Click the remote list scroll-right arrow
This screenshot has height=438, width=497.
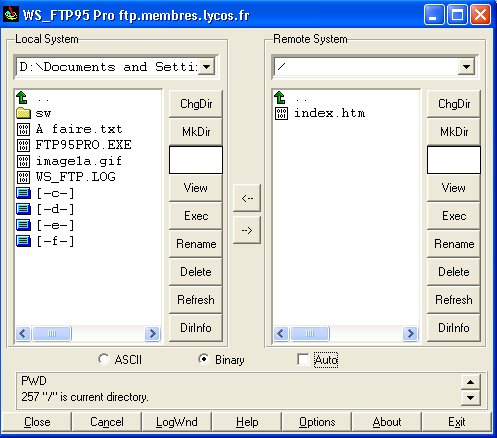[410, 333]
